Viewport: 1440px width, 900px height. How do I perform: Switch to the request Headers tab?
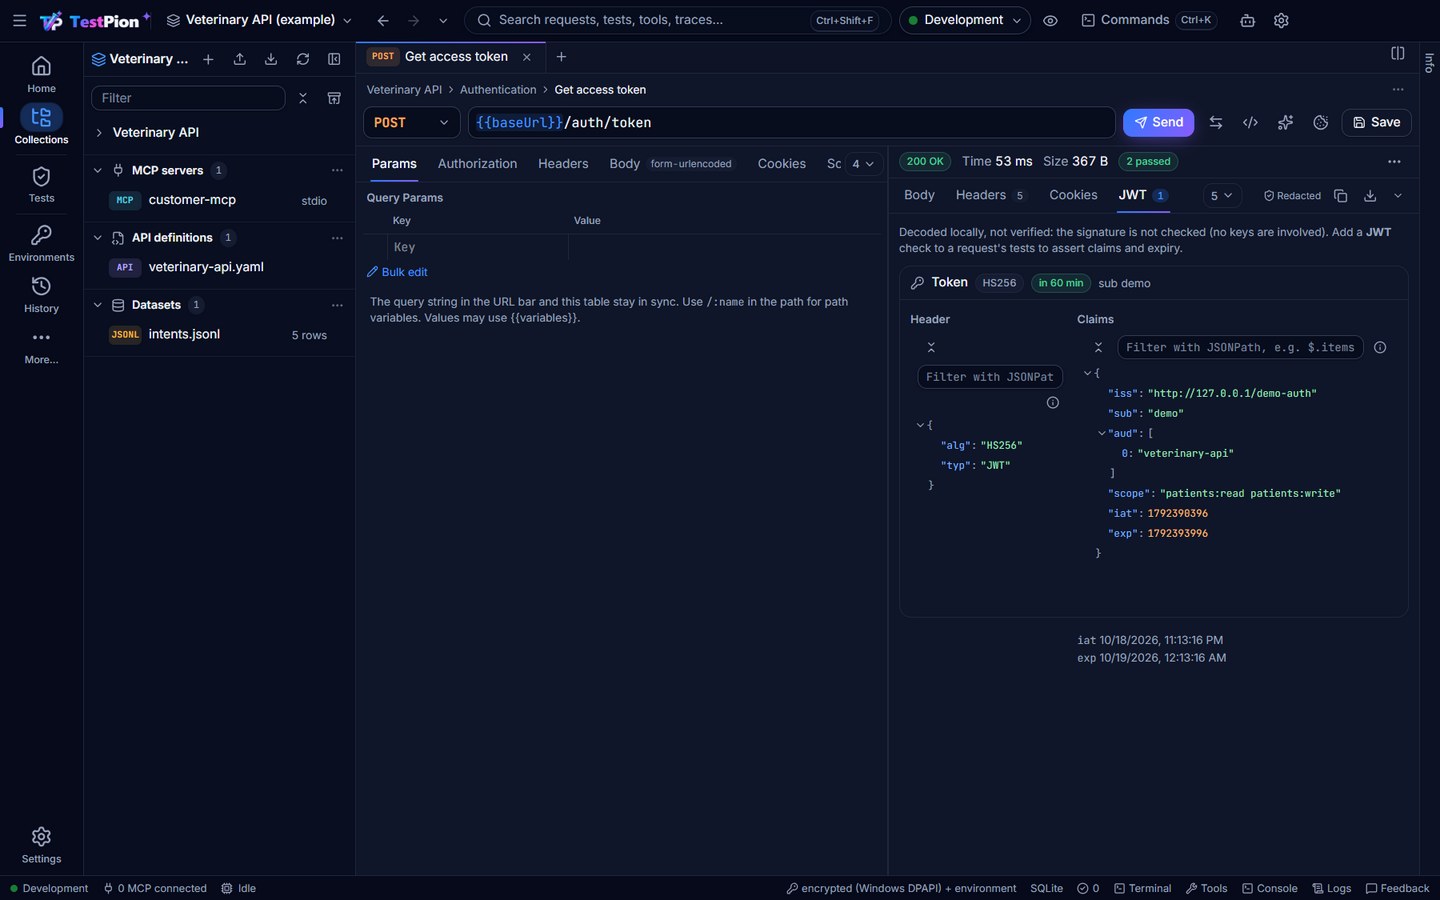tap(563, 164)
